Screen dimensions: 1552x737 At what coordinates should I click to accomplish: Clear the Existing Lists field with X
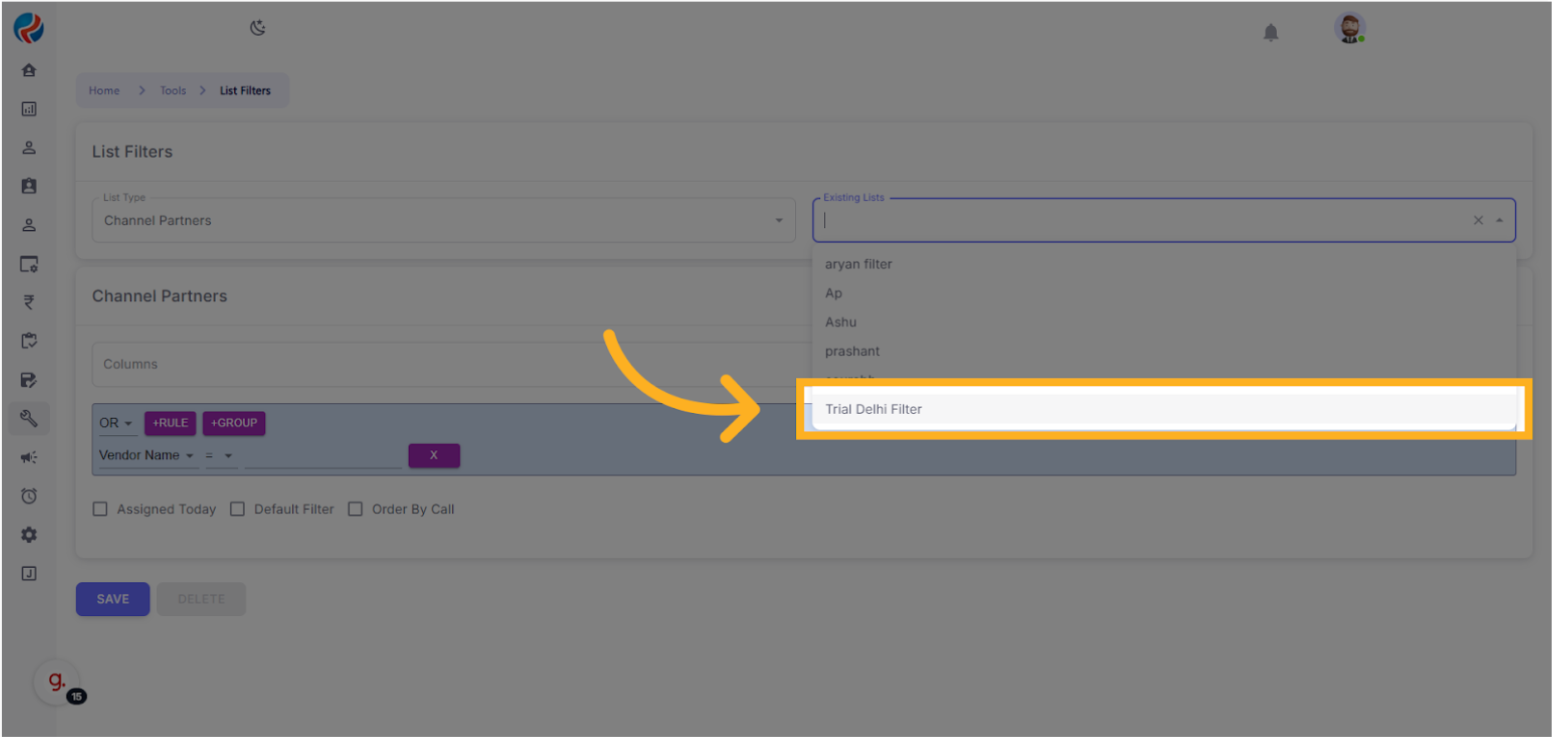pyautogui.click(x=1477, y=221)
